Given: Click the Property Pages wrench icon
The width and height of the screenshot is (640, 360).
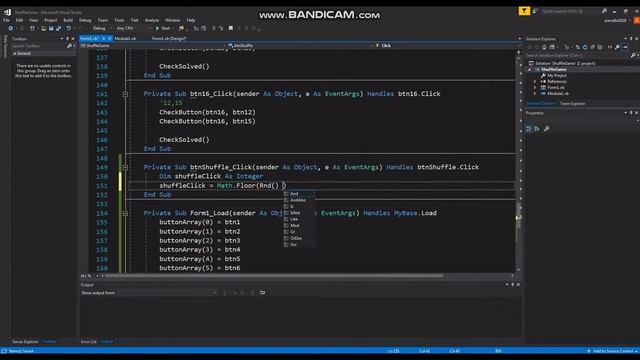Looking at the screenshot, I should pos(547,129).
